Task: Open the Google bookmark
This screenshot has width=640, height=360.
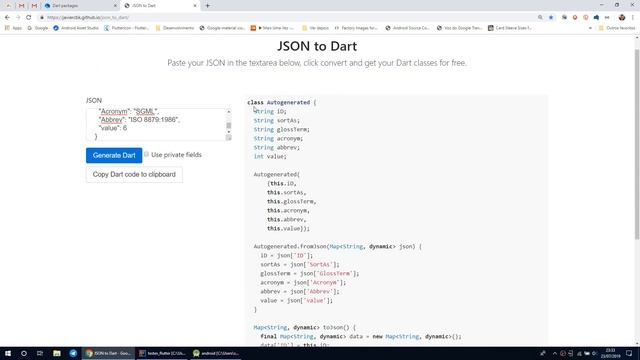Action: click(38, 28)
